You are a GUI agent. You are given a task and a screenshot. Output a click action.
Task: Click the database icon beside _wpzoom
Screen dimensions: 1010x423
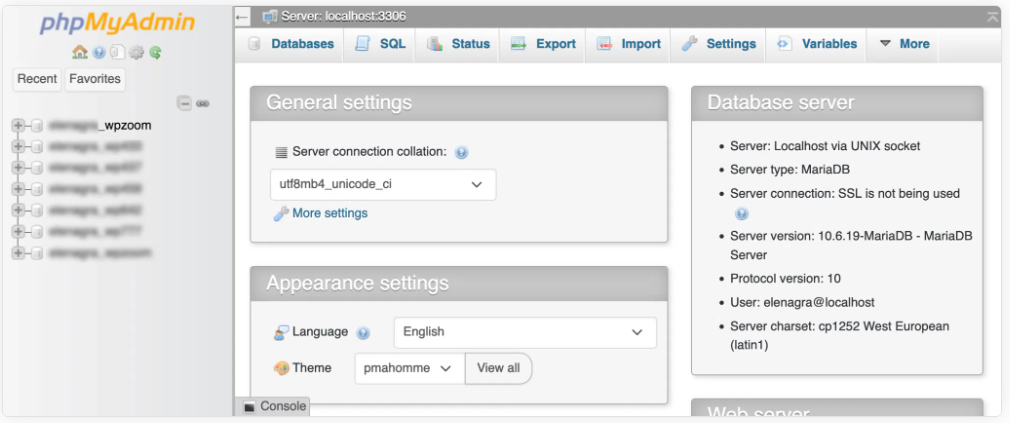pyautogui.click(x=37, y=126)
